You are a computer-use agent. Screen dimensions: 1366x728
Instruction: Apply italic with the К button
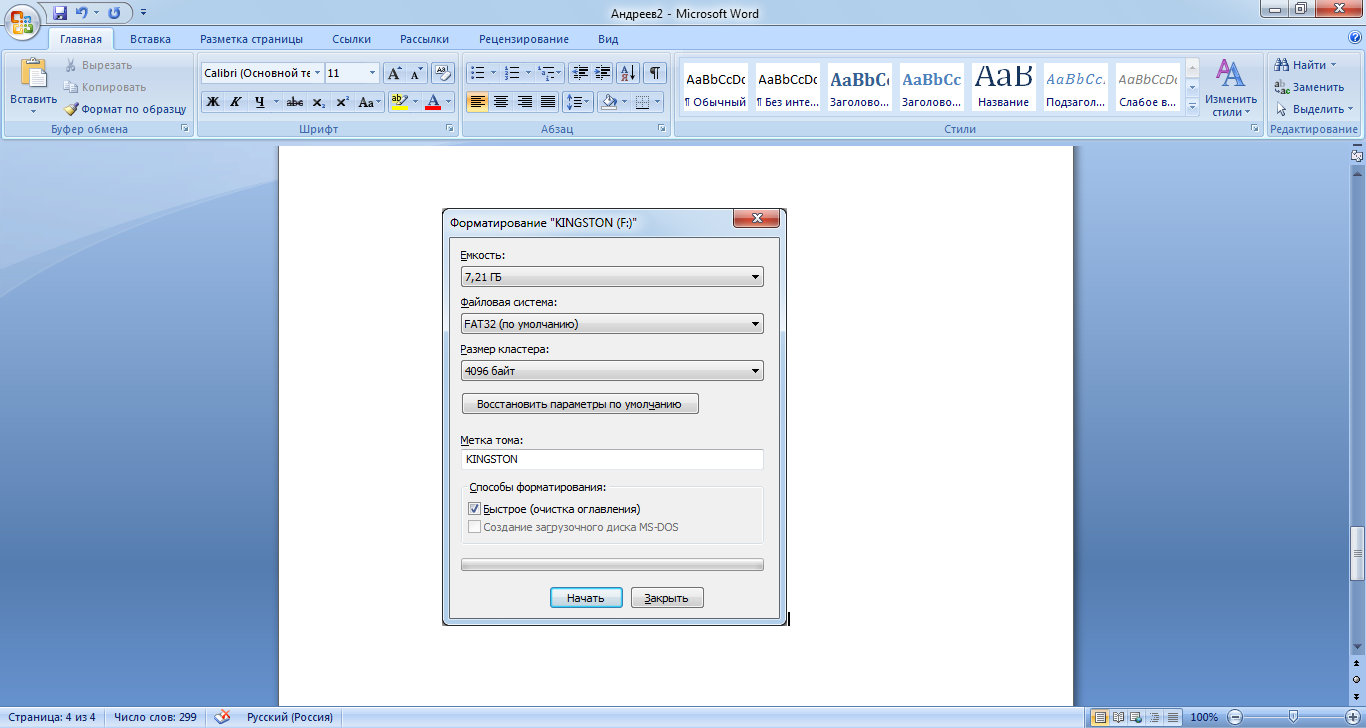pos(235,102)
